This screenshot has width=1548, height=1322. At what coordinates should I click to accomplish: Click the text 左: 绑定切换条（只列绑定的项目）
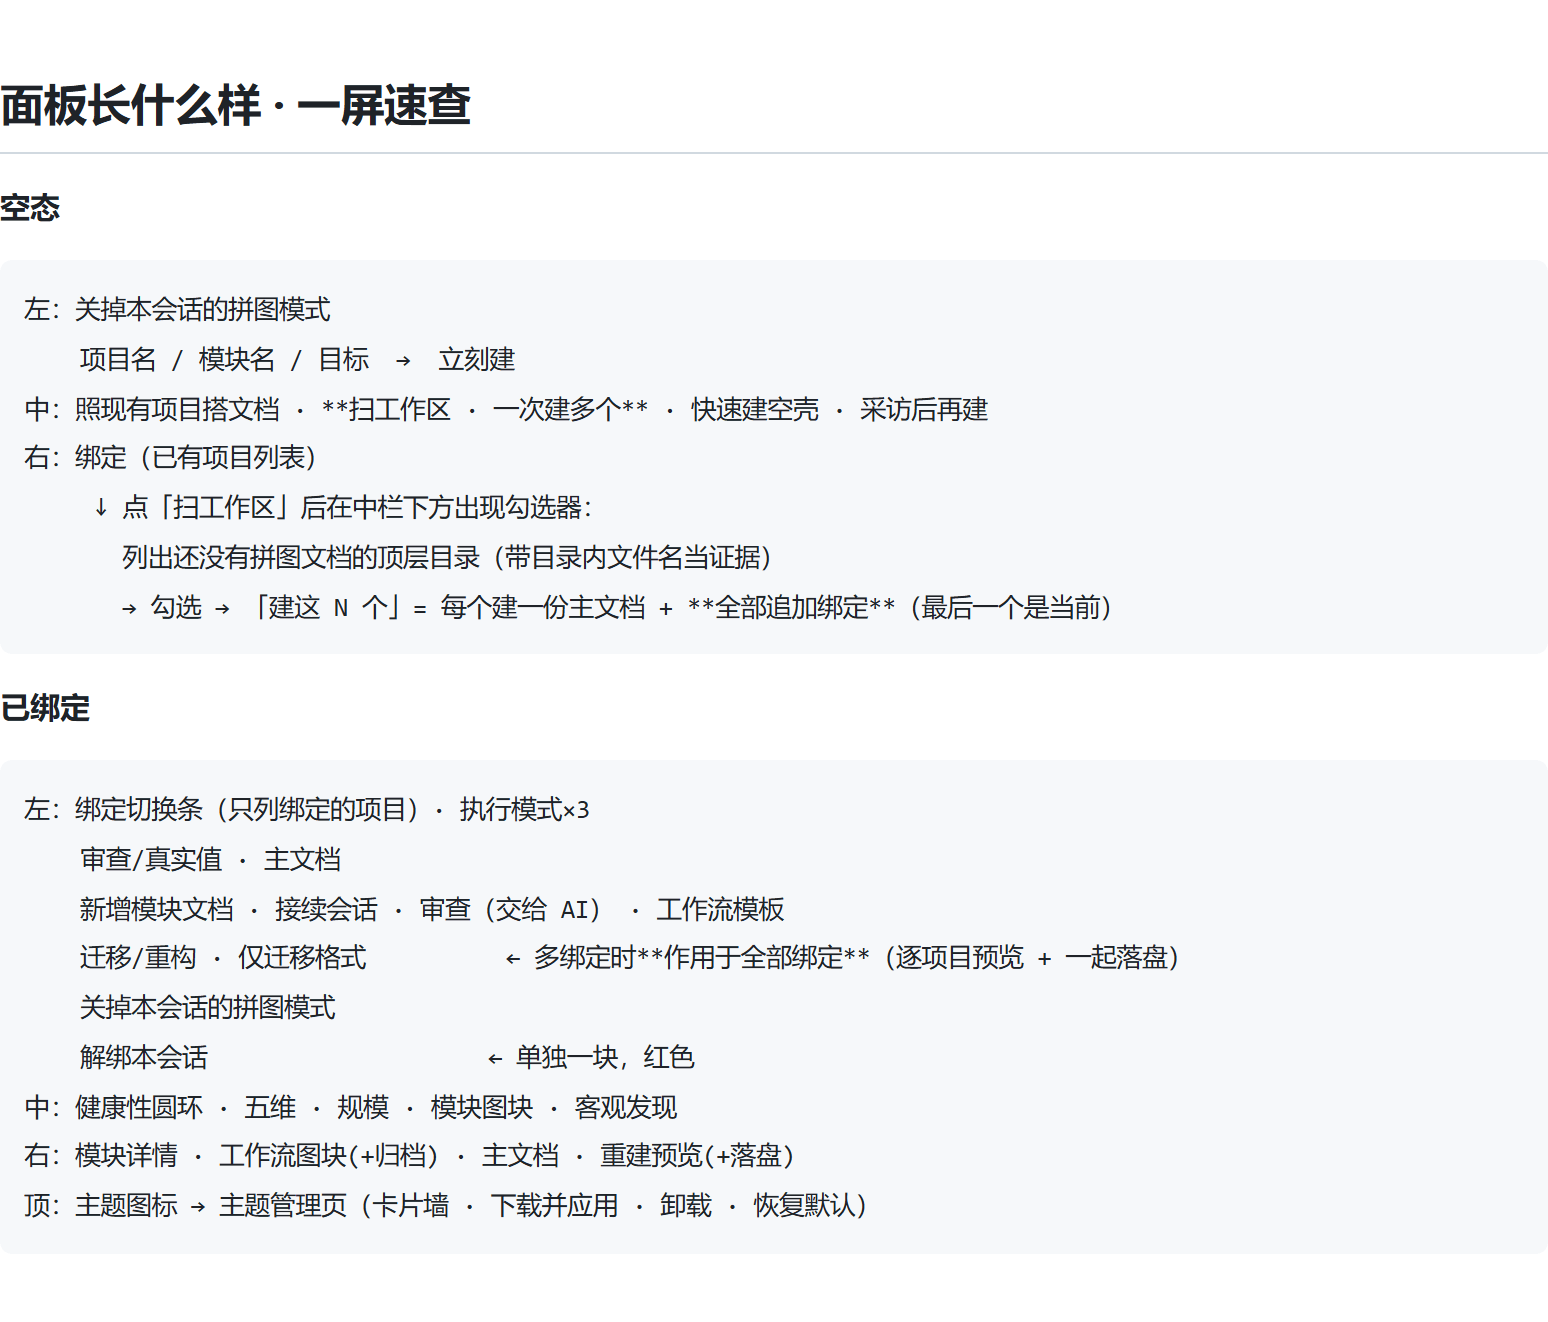tap(222, 809)
